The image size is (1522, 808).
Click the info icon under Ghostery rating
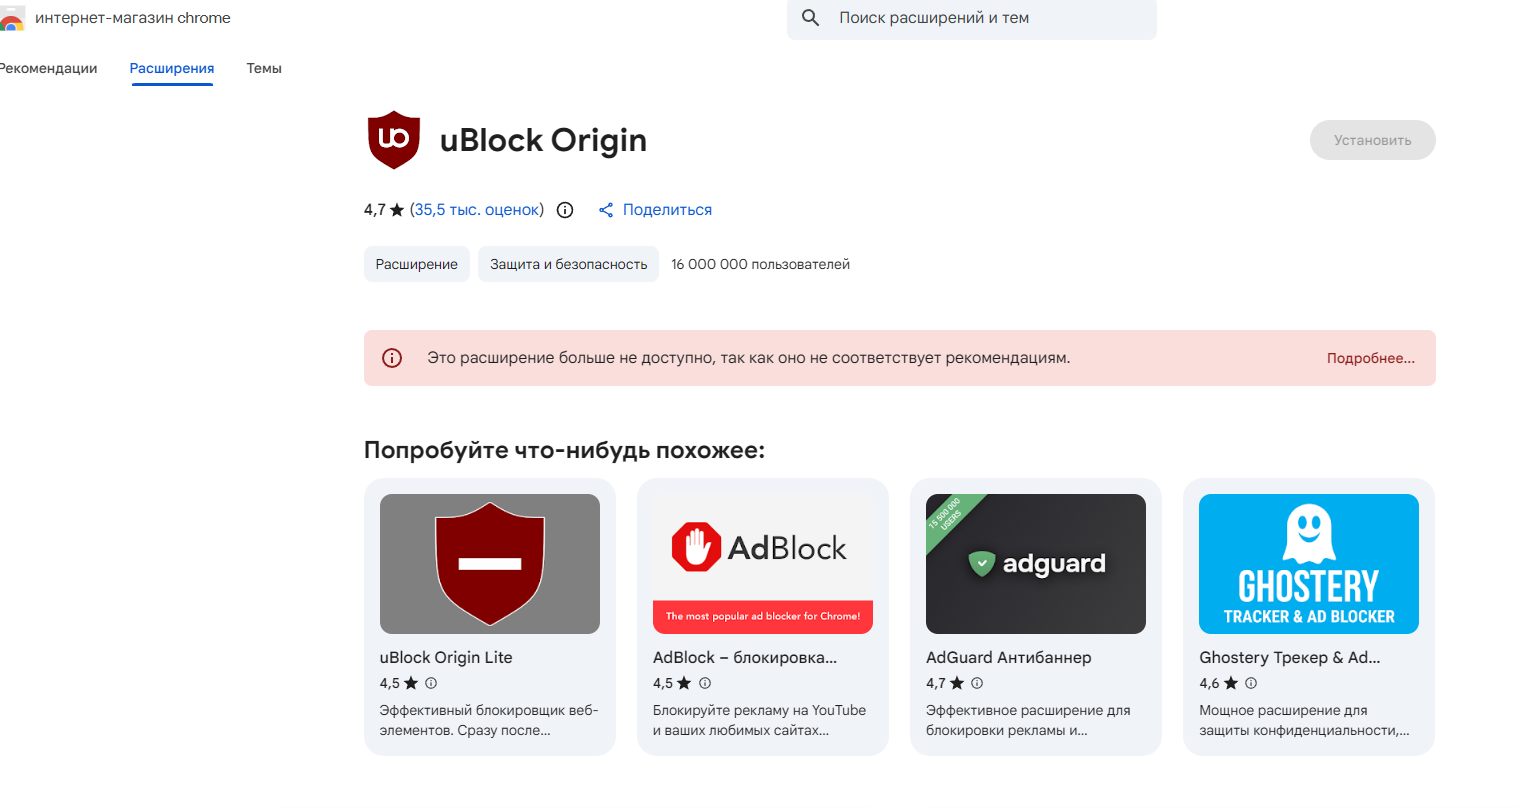point(1251,683)
